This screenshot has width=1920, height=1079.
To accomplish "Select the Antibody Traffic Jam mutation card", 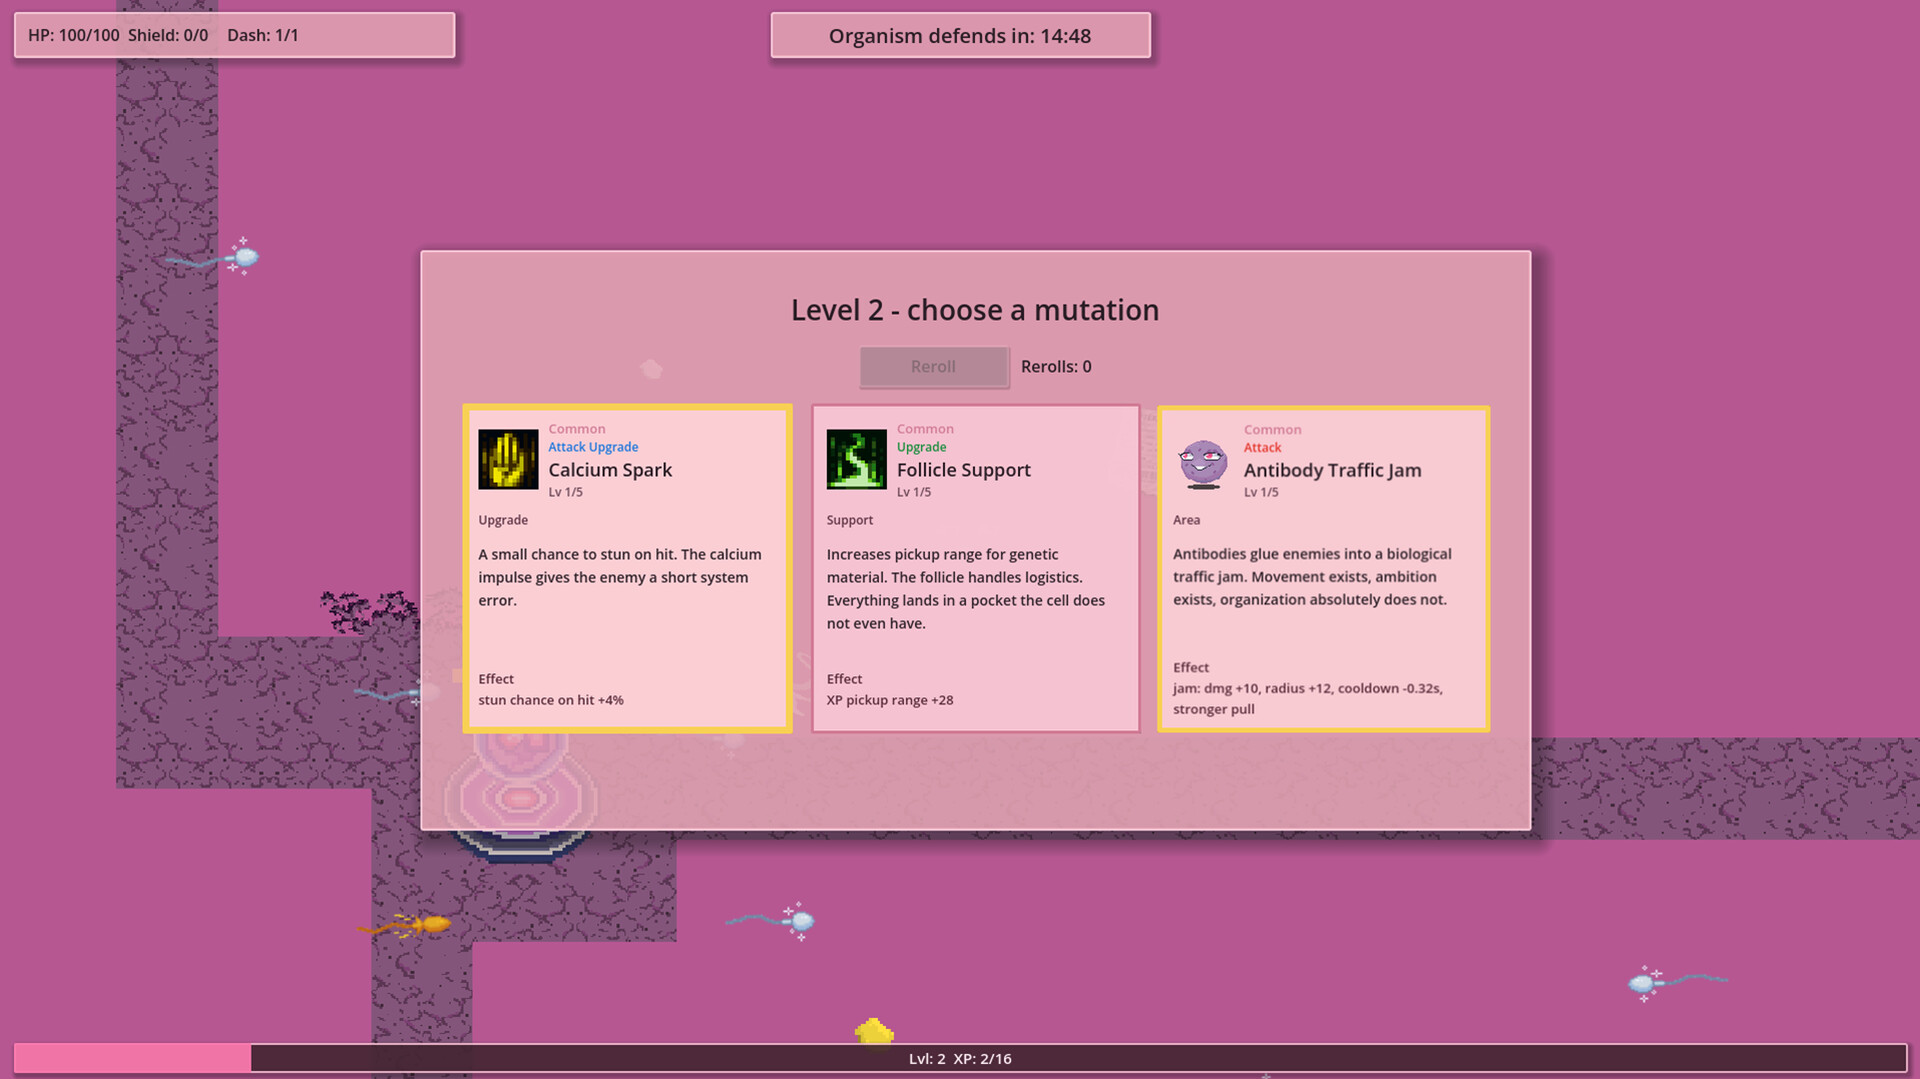I will [x=1323, y=568].
